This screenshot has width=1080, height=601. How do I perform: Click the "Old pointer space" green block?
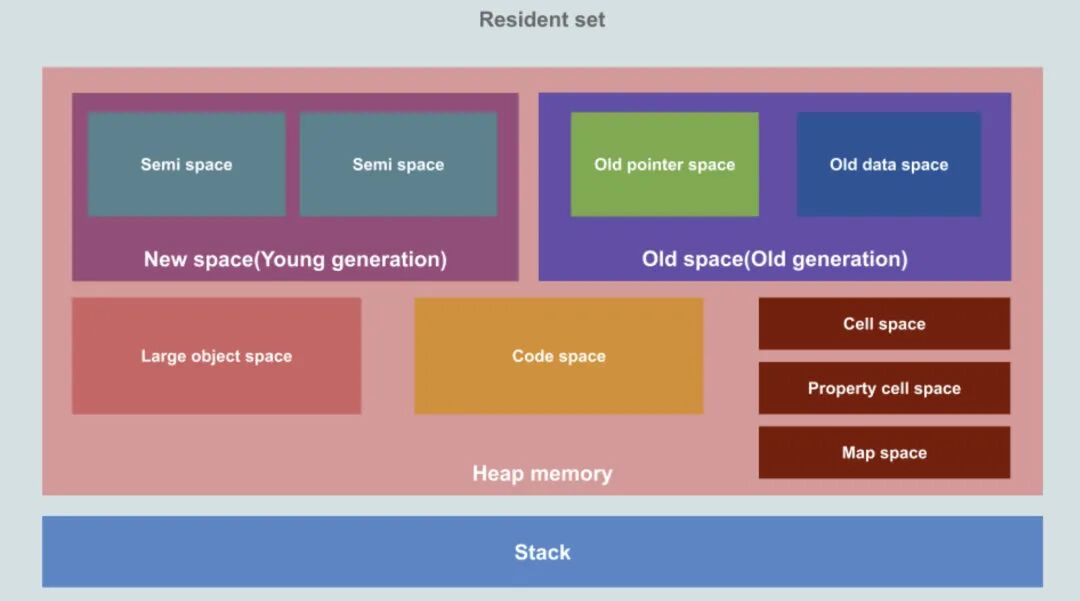665,165
